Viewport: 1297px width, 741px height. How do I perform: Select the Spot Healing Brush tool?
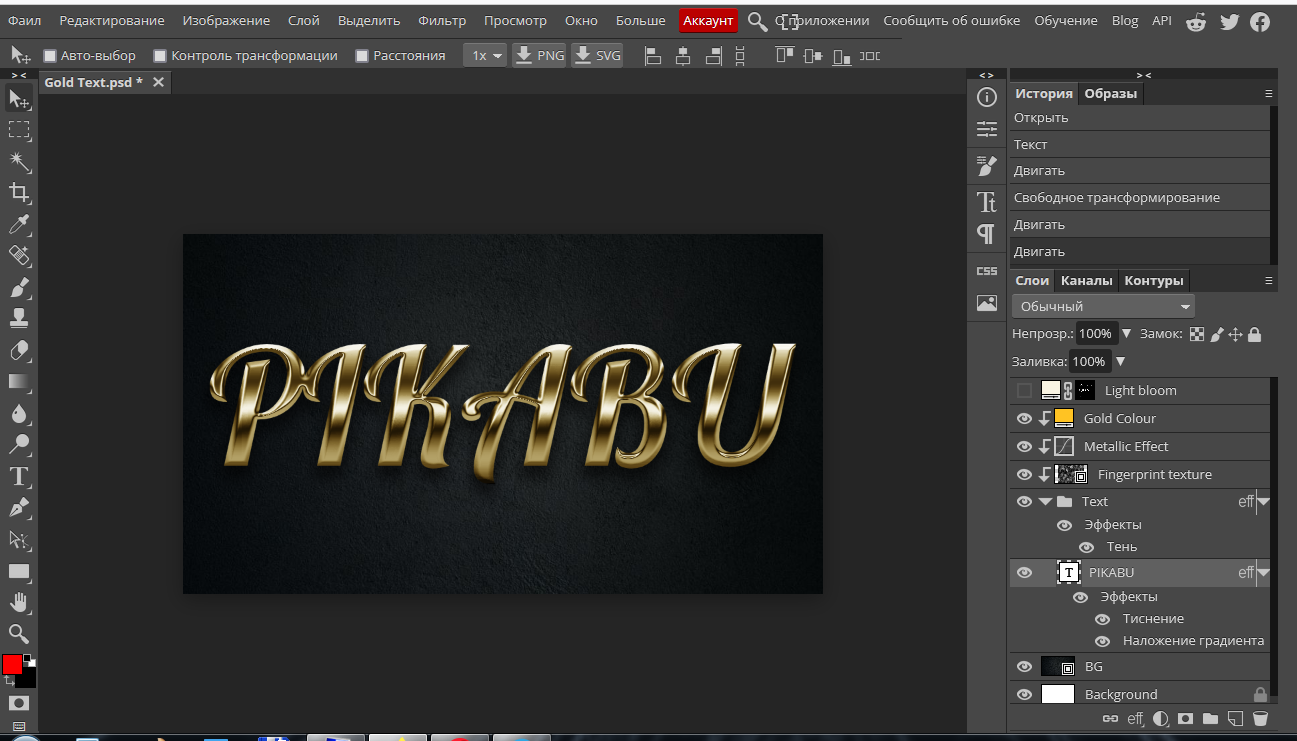pos(19,256)
